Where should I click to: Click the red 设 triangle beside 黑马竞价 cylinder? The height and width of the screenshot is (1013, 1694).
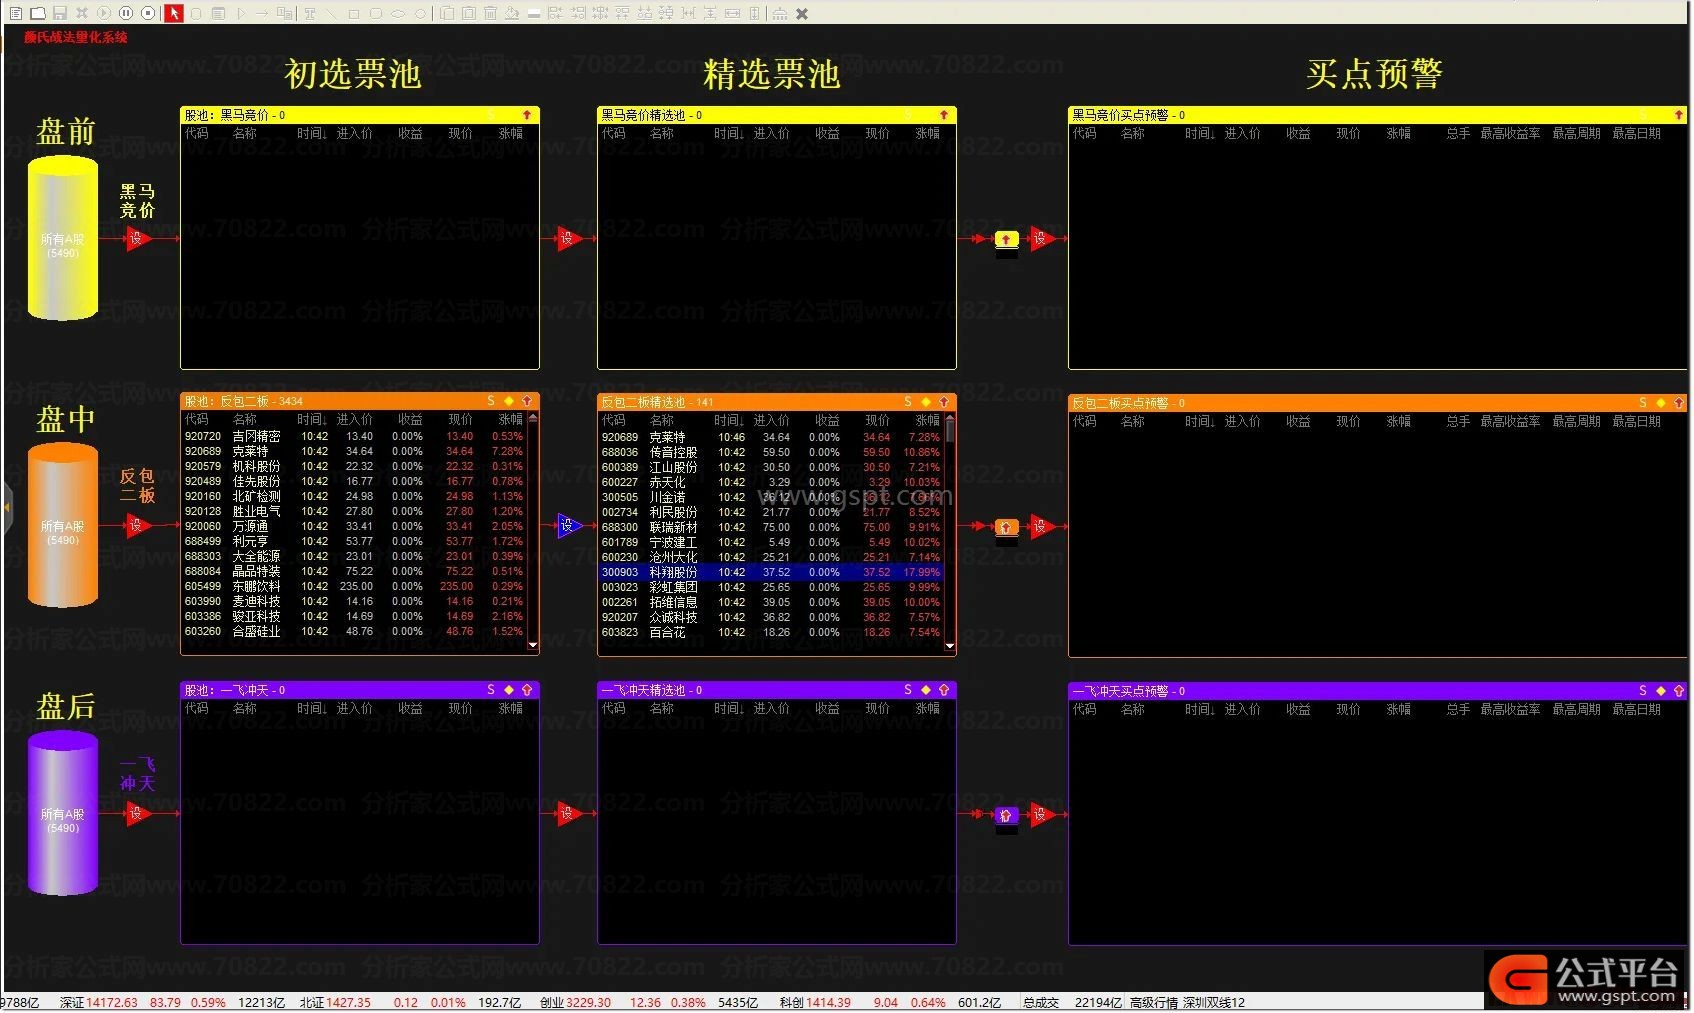pyautogui.click(x=137, y=239)
